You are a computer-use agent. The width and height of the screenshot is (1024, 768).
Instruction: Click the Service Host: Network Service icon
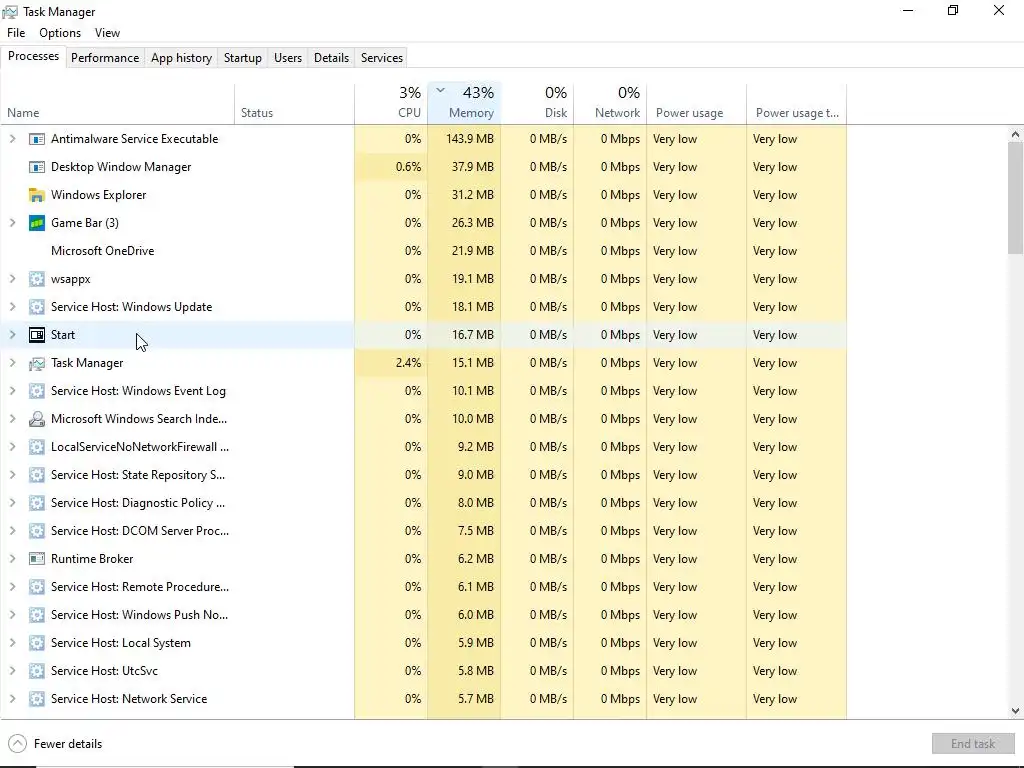(x=37, y=699)
